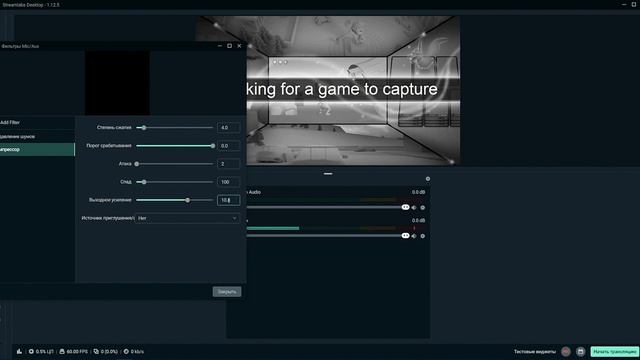
Task: Minimize the Streamlabs Desktop main window
Action: (x=624, y=4)
